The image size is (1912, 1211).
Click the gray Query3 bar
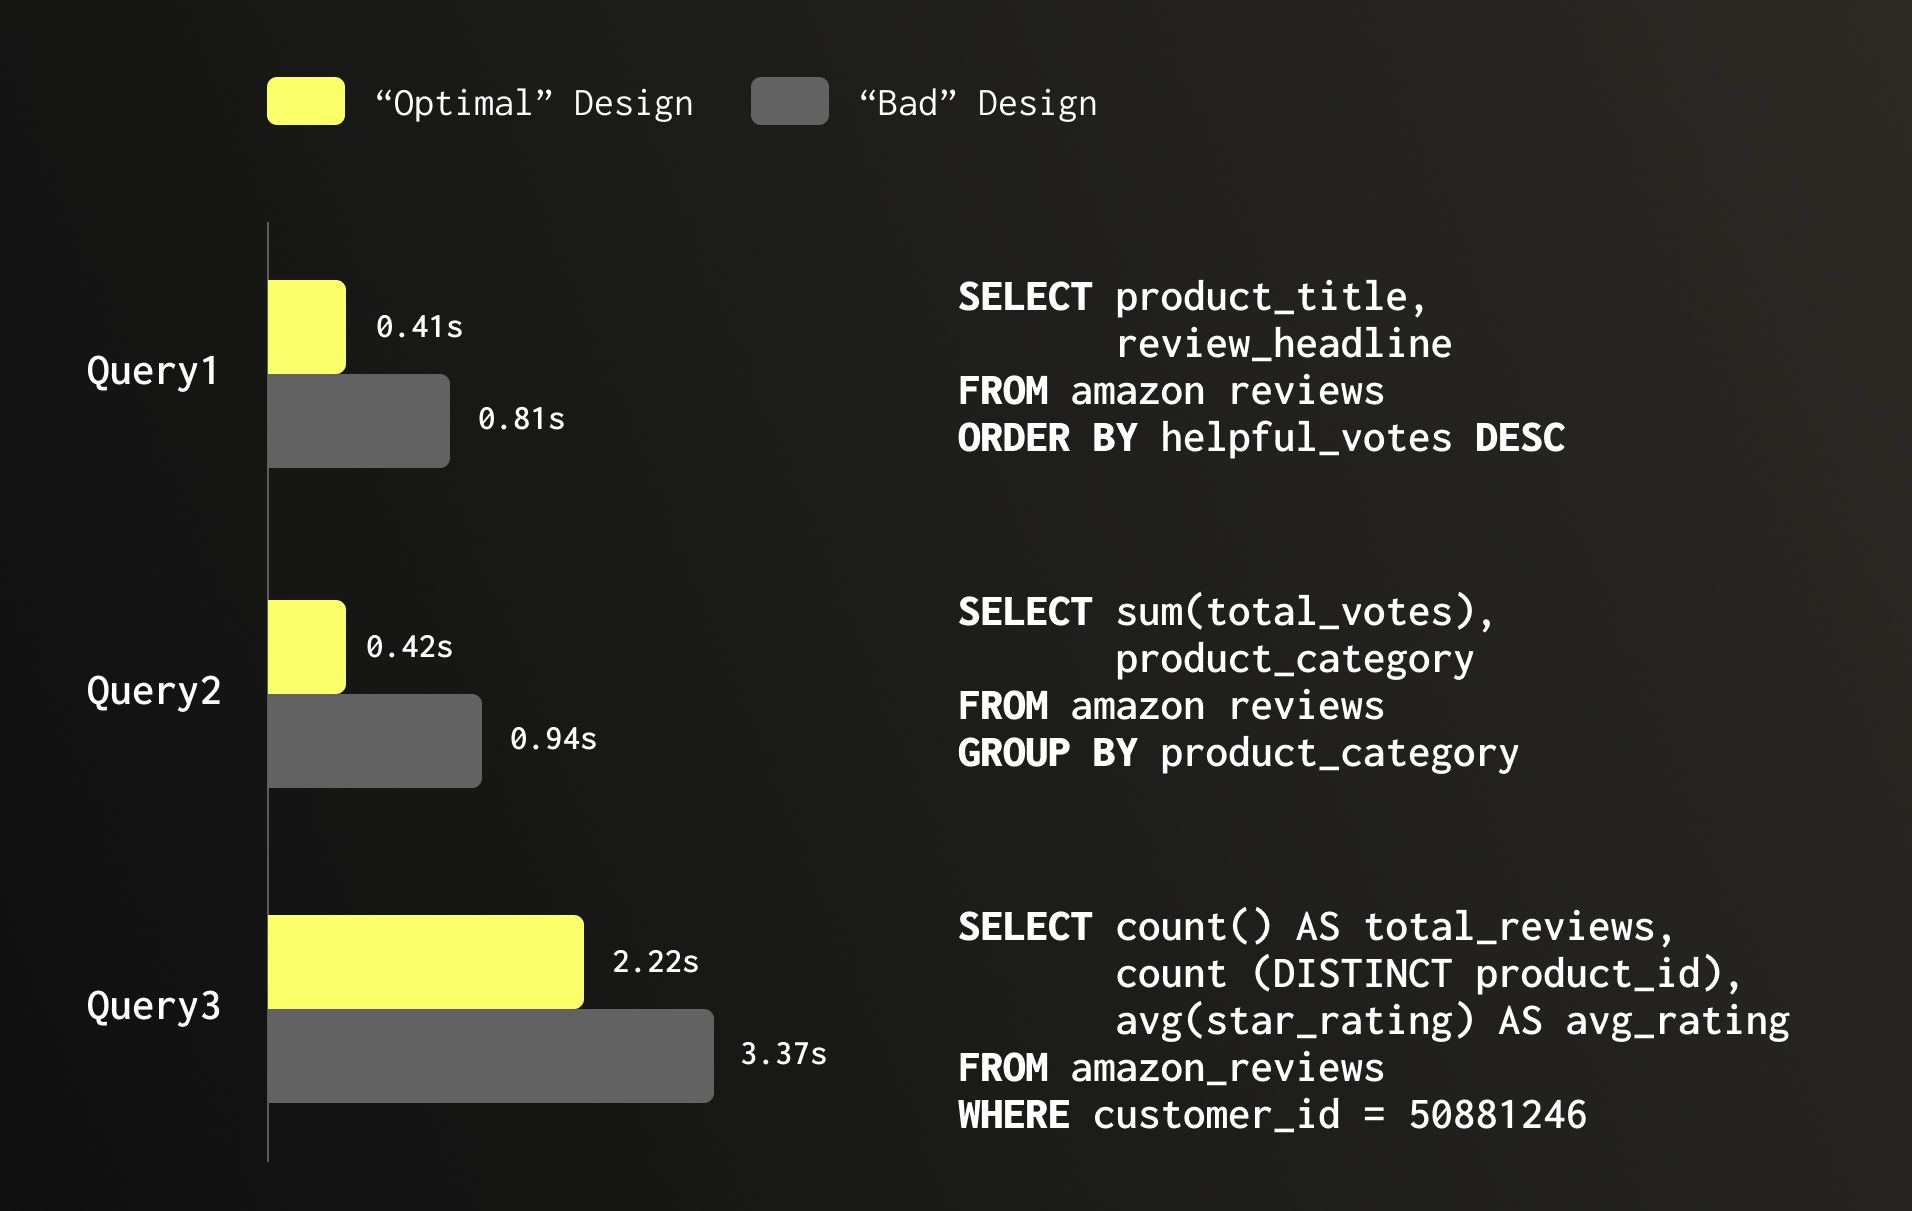(x=490, y=1055)
